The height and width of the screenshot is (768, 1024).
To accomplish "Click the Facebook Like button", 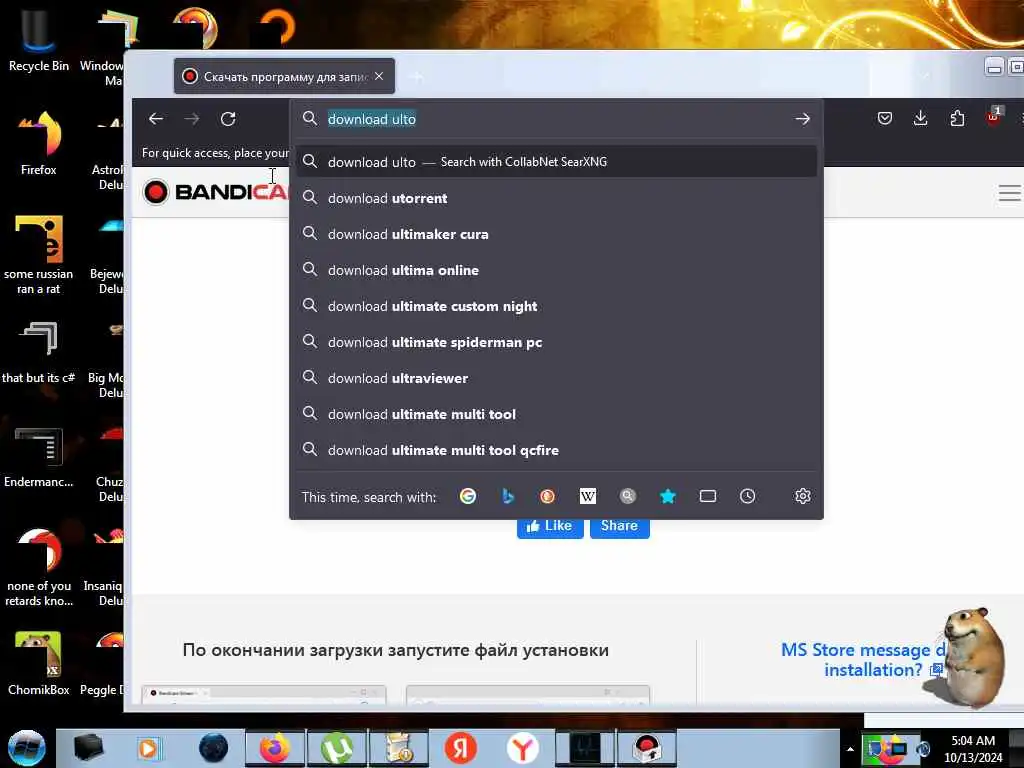I will click(550, 526).
